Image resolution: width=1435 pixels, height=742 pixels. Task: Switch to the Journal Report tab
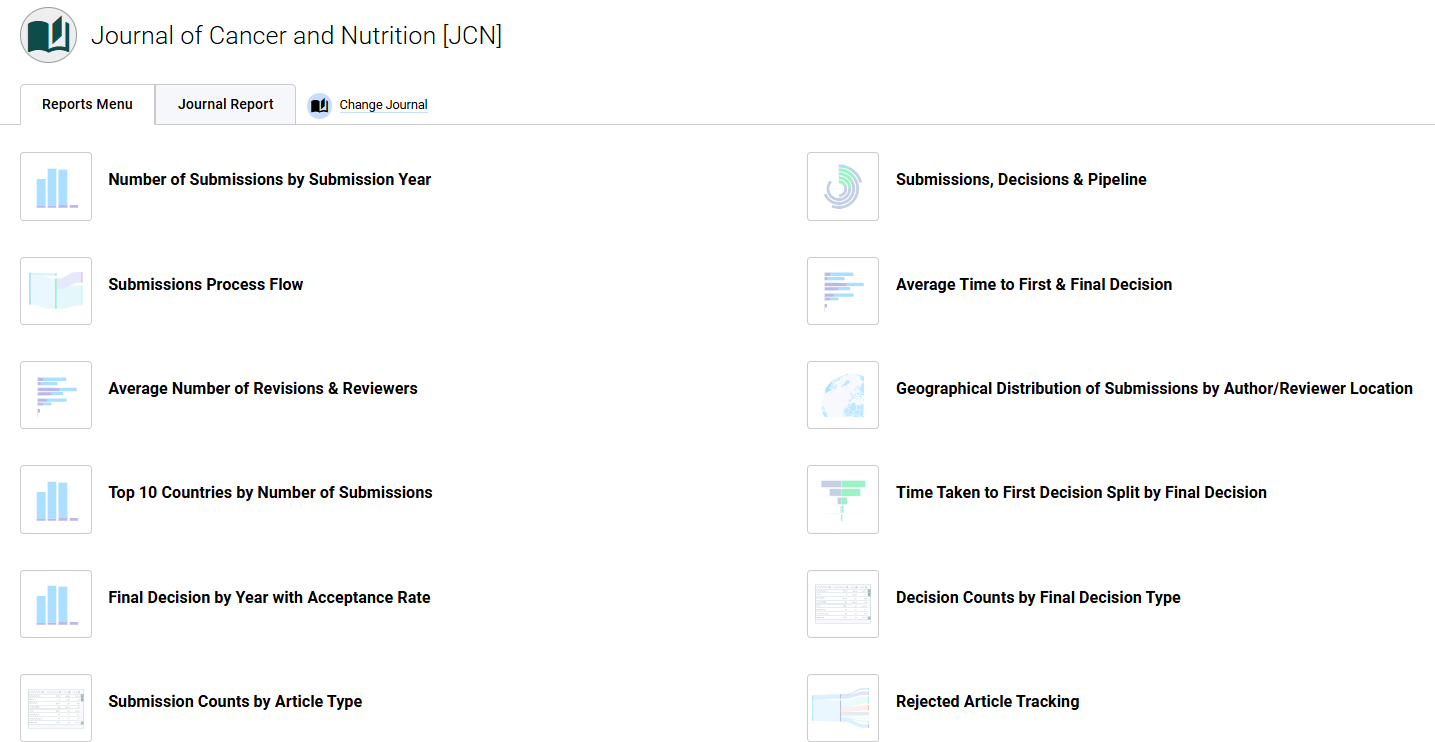[226, 104]
